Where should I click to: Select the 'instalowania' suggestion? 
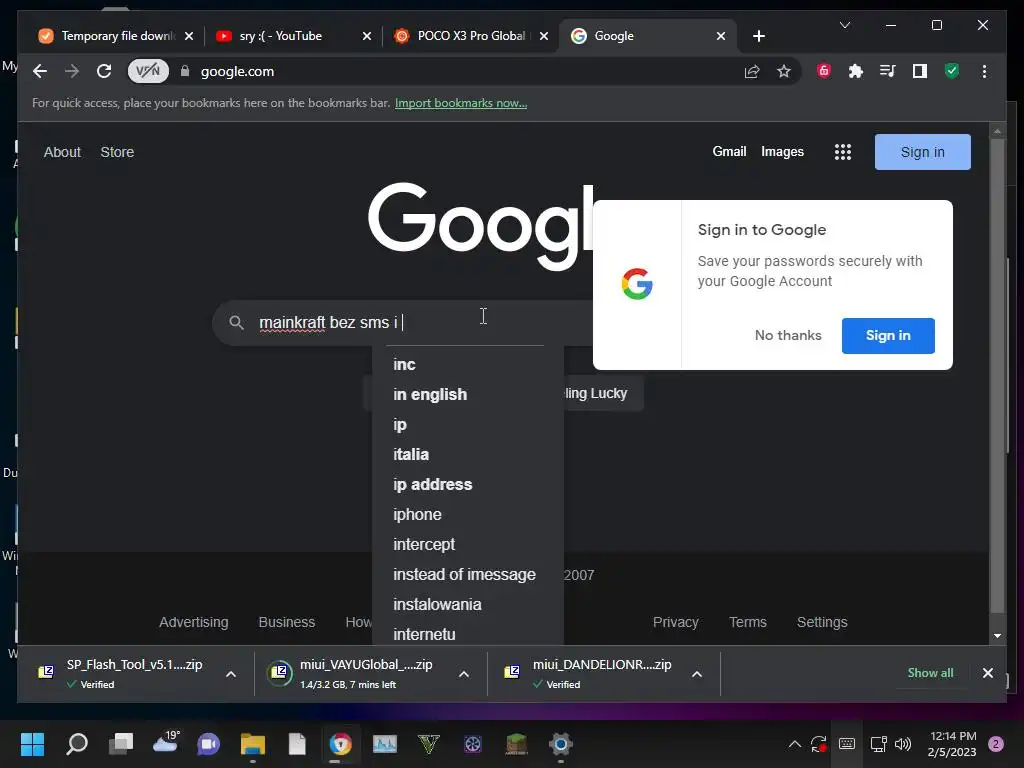pyautogui.click(x=468, y=605)
